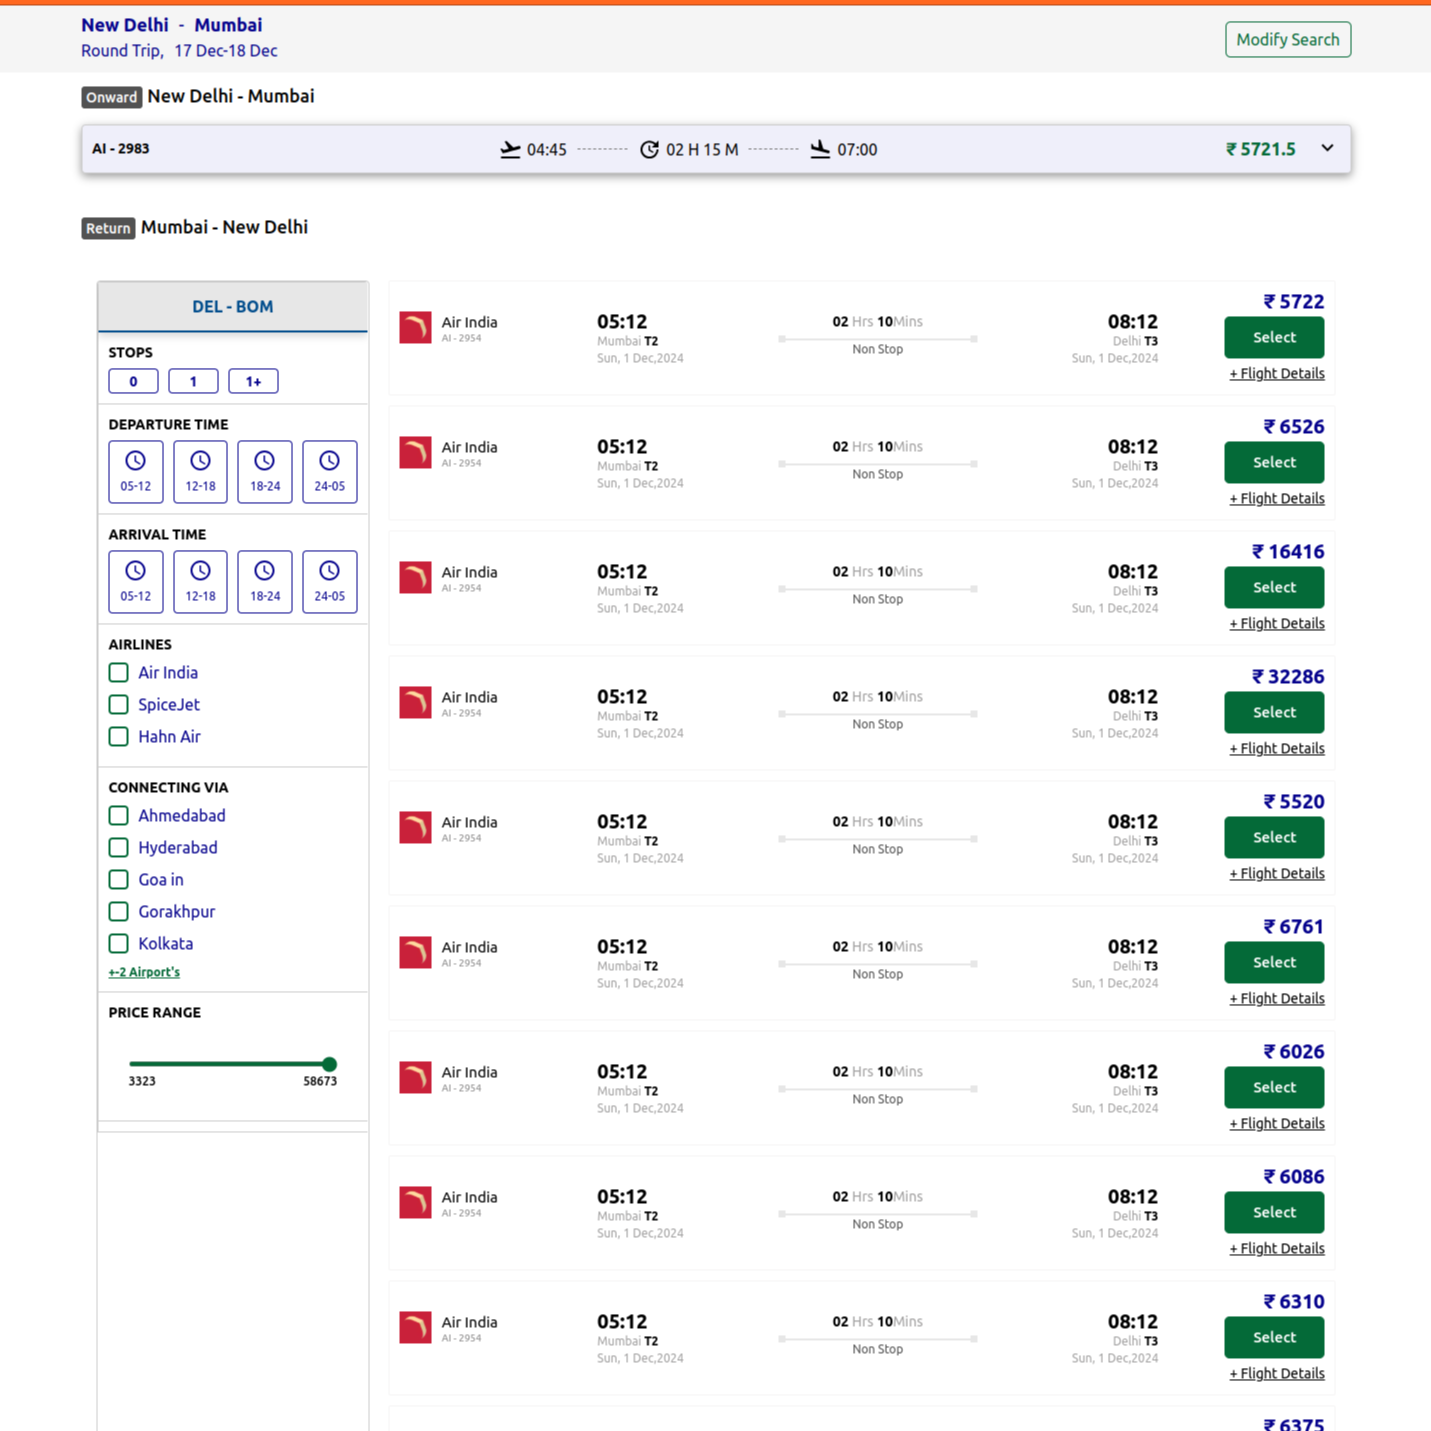Click Air India logo on ₹ 6026 flight
This screenshot has height=1431, width=1431.
(x=415, y=1078)
